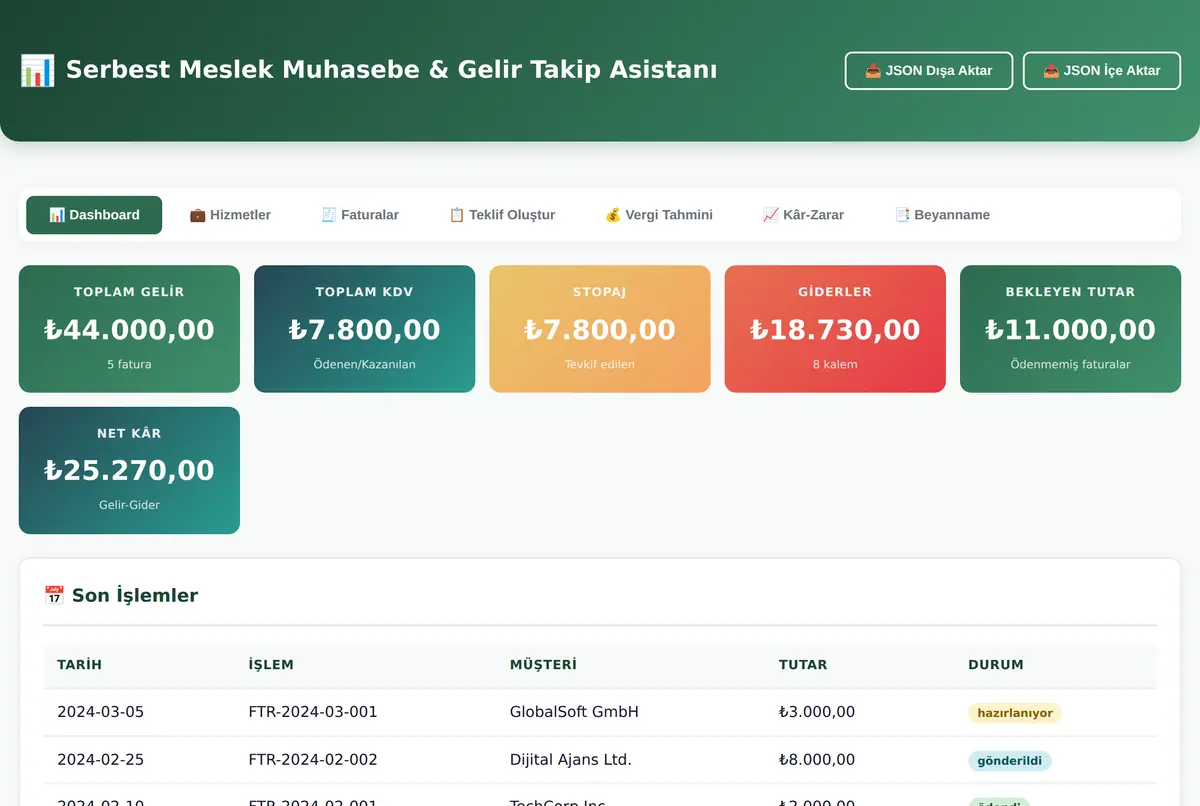The height and width of the screenshot is (806, 1200).
Task: Click the DURUM column header
Action: (996, 665)
